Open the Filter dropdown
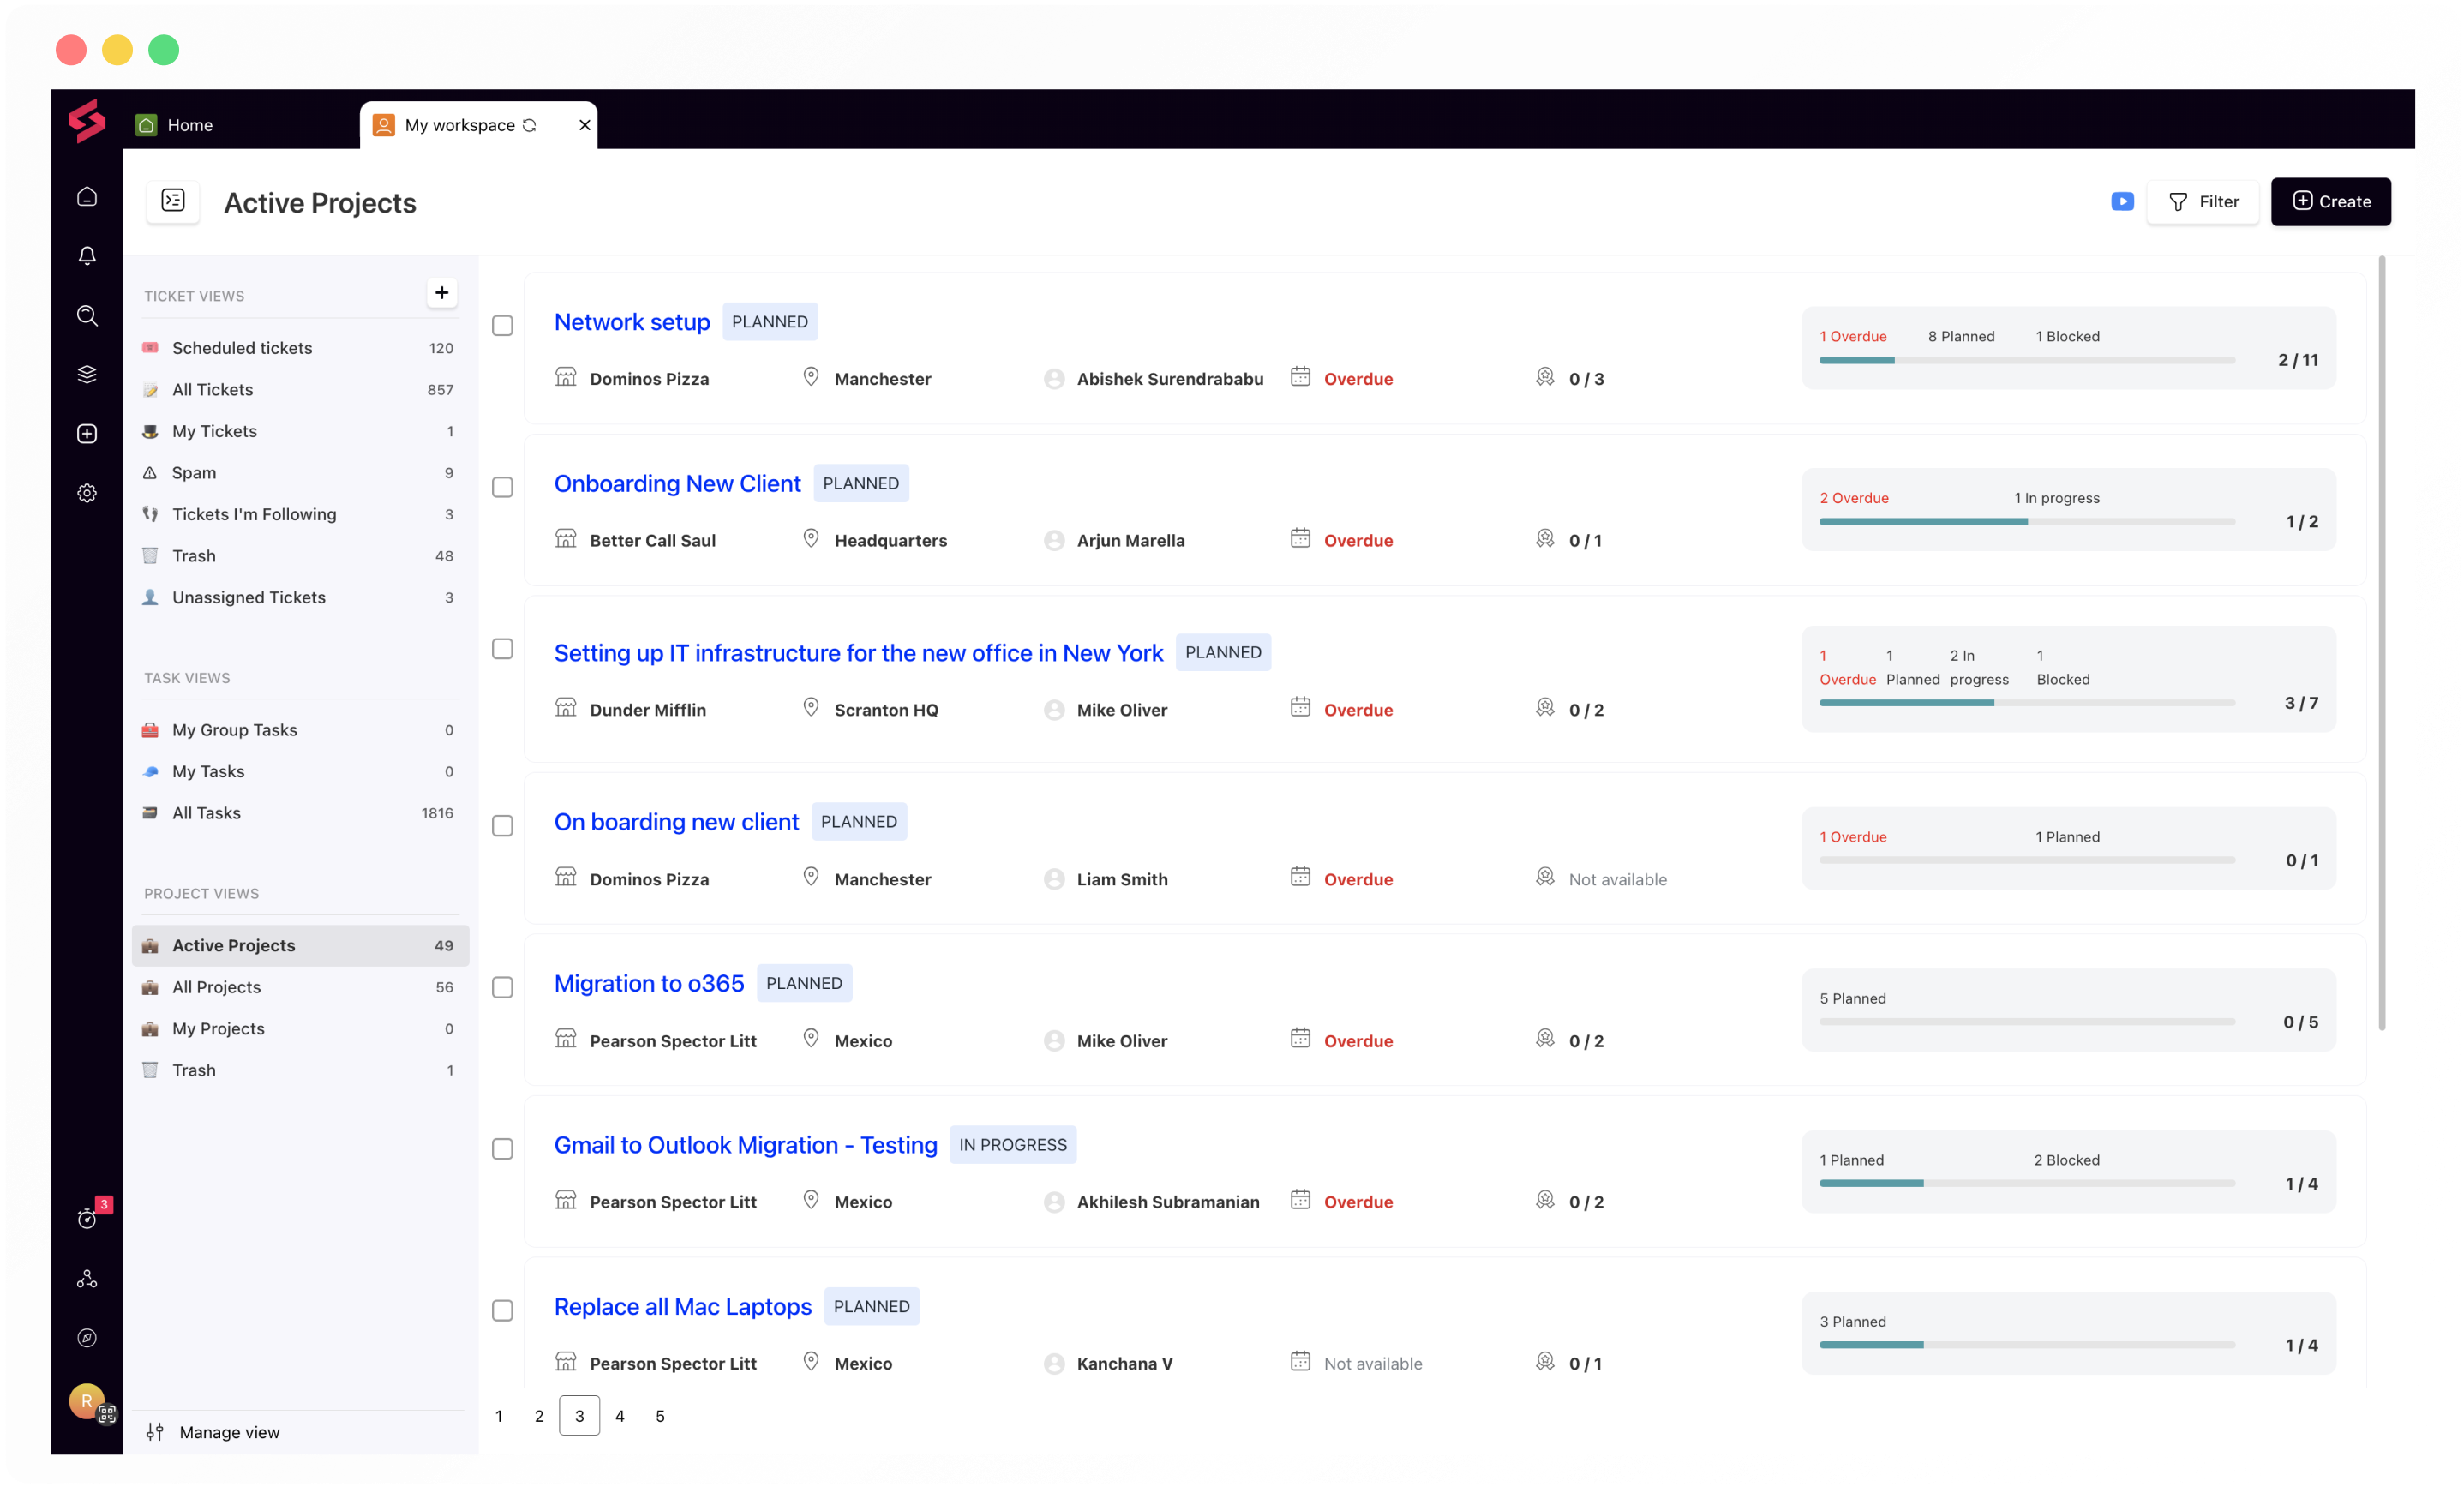 [x=2204, y=201]
